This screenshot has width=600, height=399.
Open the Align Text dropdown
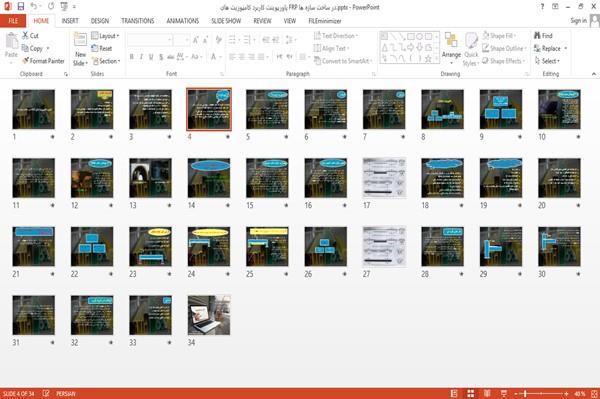coord(331,48)
